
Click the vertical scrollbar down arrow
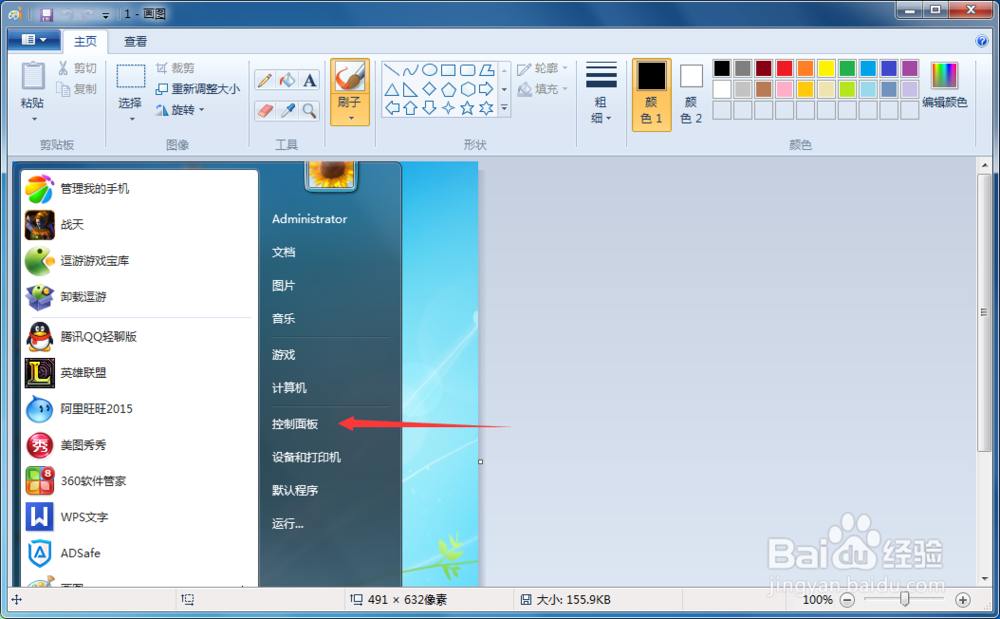[985, 579]
